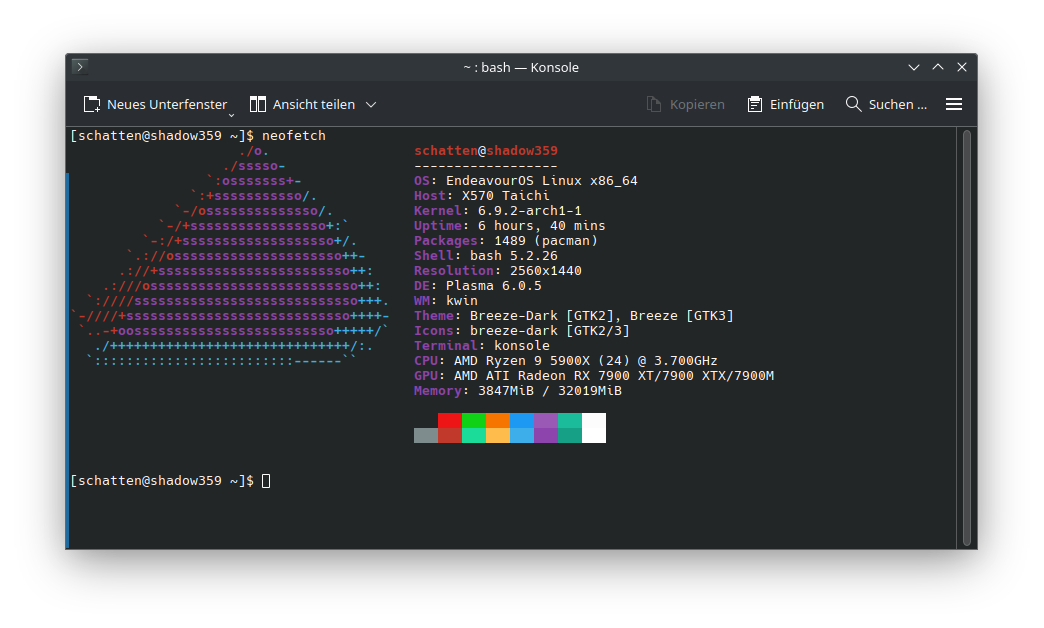Maximize the Konsole window
The image size is (1044, 628).
[x=937, y=67]
